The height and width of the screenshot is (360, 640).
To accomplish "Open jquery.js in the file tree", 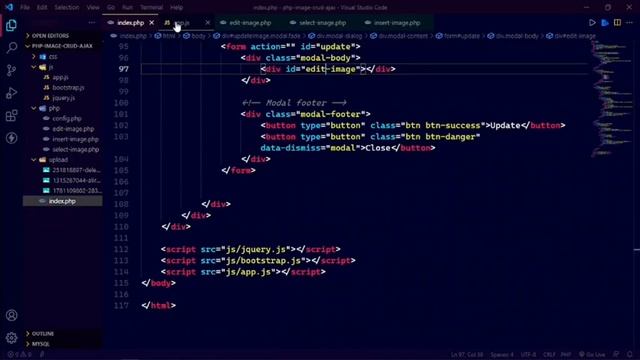I will (x=62, y=98).
